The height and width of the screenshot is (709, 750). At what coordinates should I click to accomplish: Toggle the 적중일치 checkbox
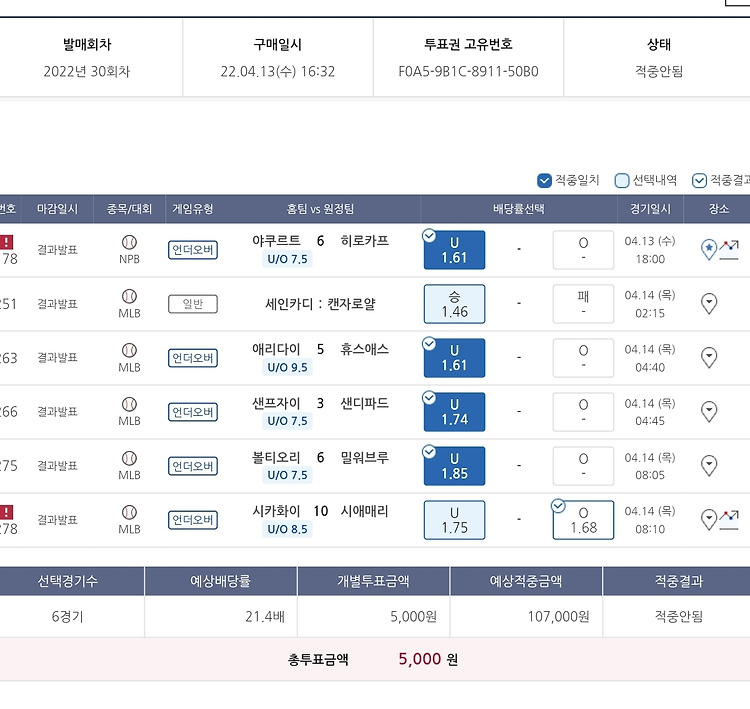[x=544, y=180]
